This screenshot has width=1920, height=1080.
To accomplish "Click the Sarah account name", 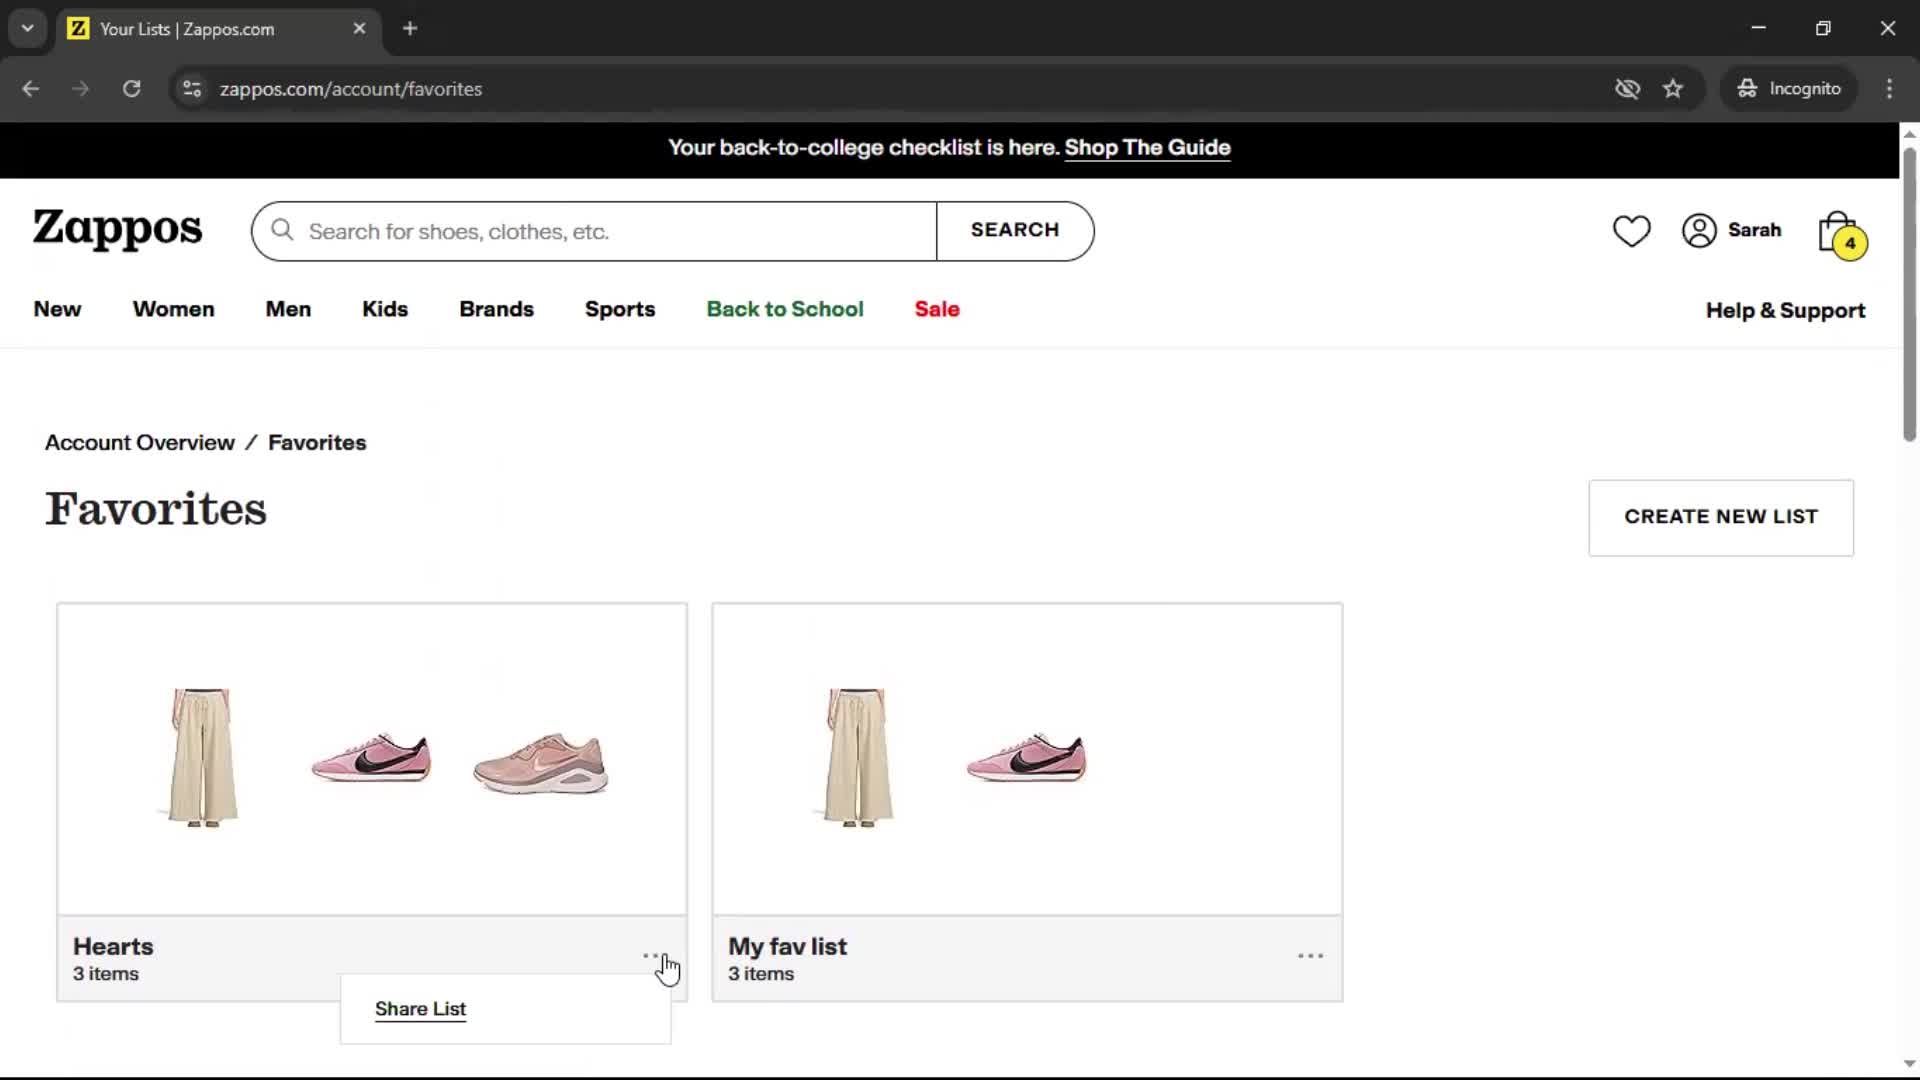I will (x=1754, y=230).
